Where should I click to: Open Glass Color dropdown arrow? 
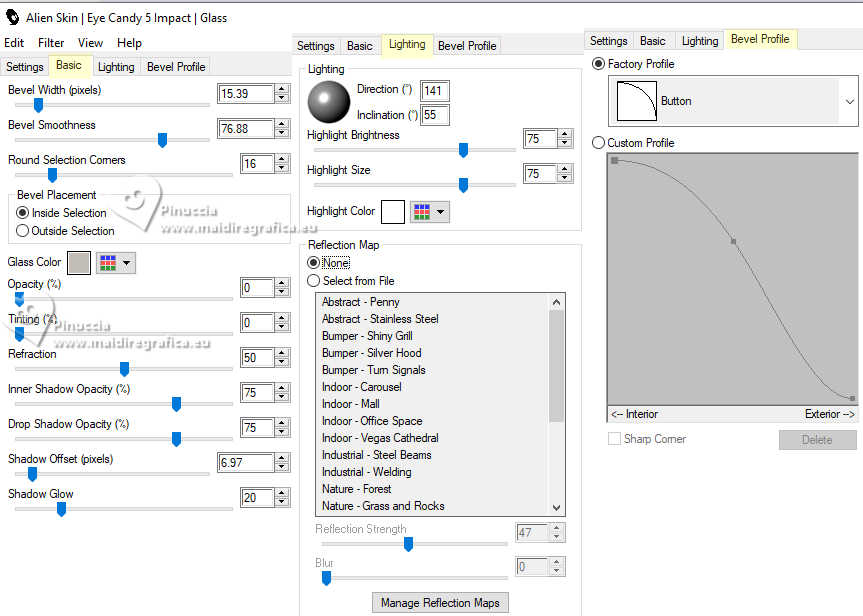tap(127, 263)
